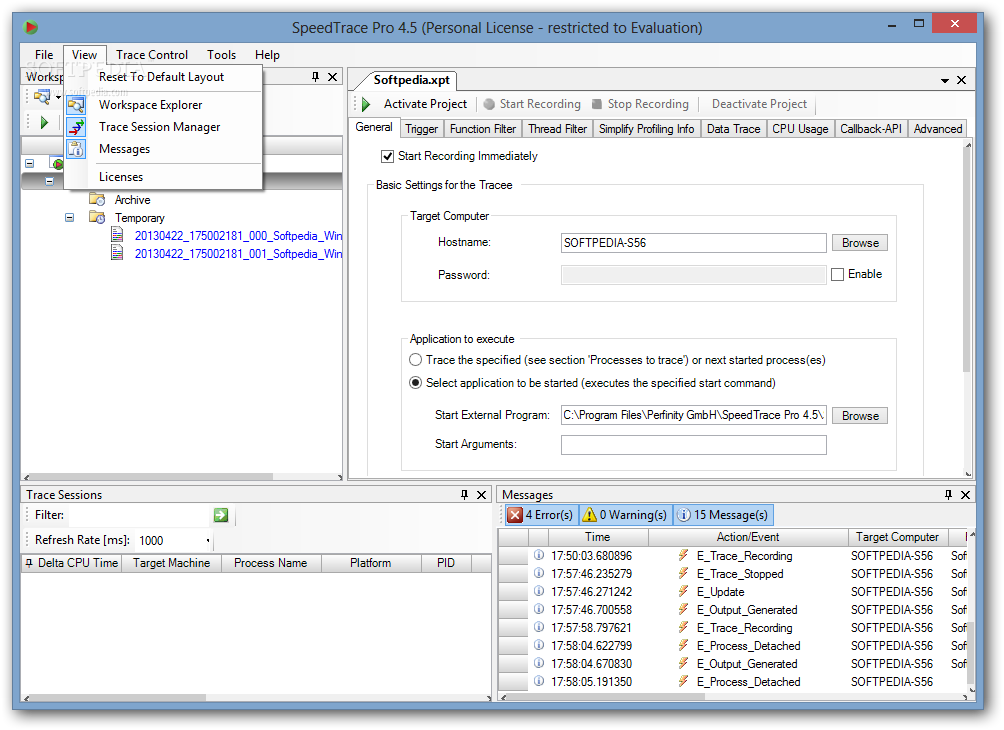
Task: Open the Refresh Rate dropdown
Action: pyautogui.click(x=208, y=541)
